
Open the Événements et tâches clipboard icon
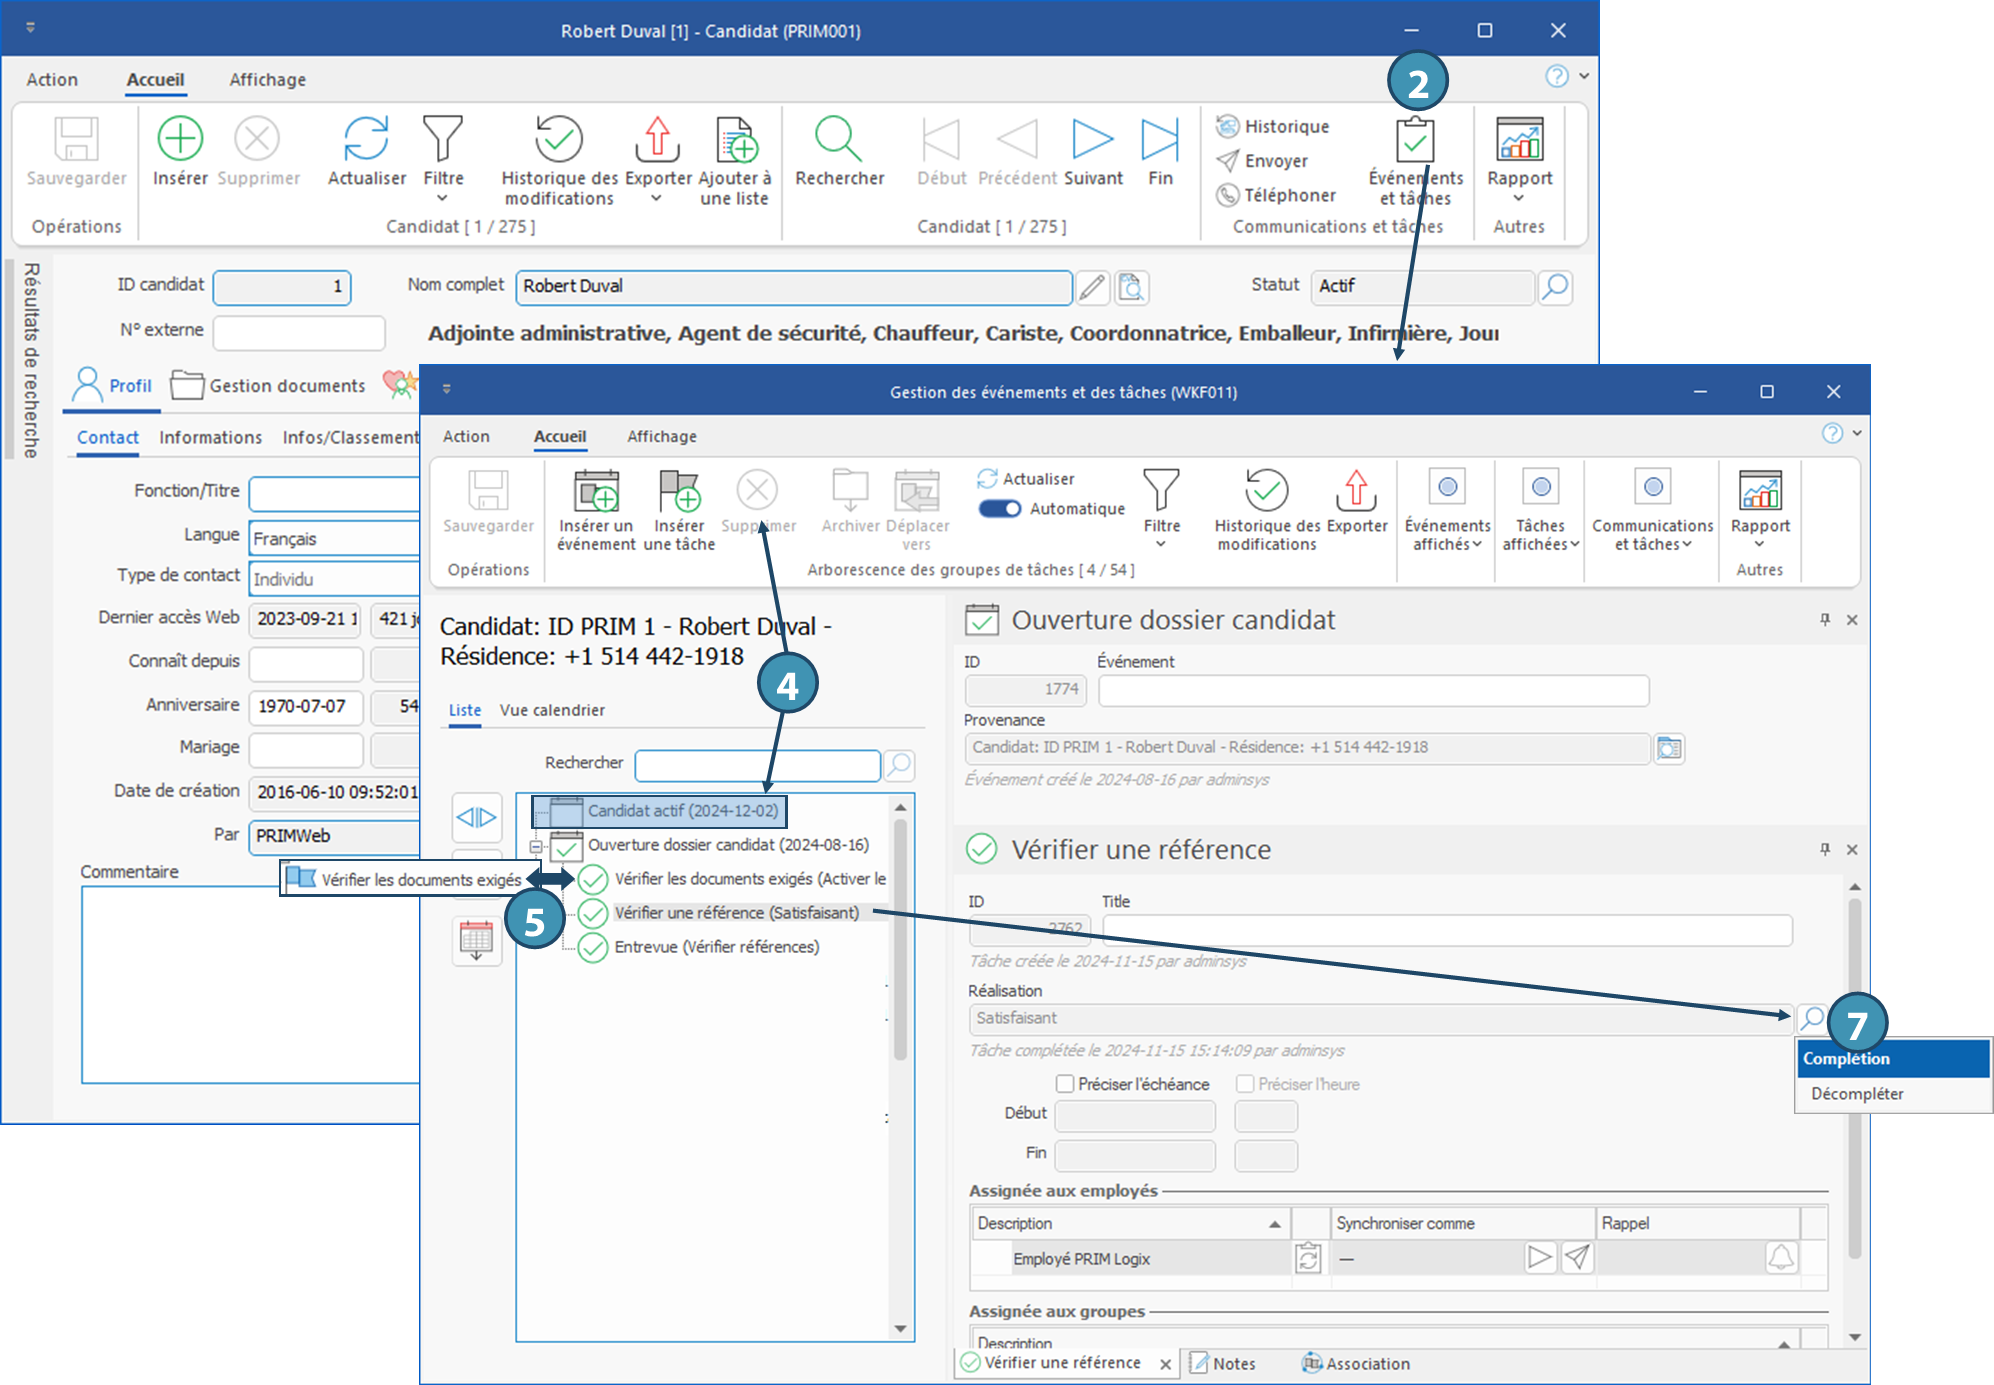coord(1415,139)
